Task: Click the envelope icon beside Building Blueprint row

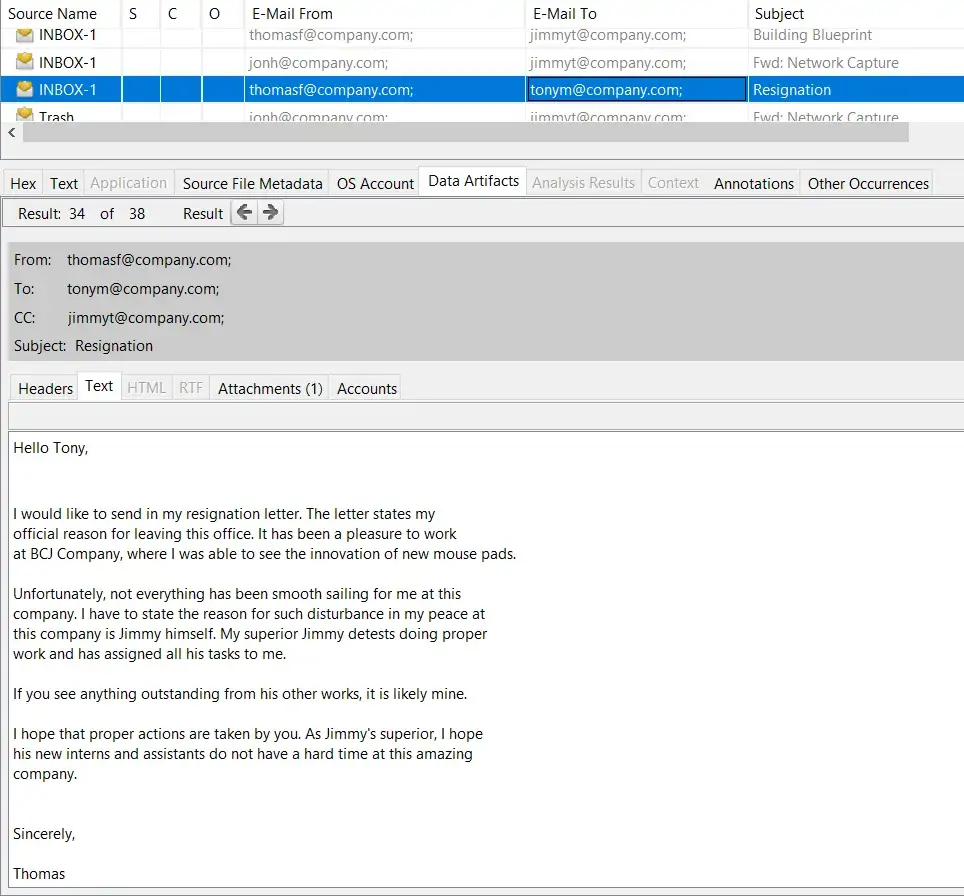Action: tap(23, 34)
